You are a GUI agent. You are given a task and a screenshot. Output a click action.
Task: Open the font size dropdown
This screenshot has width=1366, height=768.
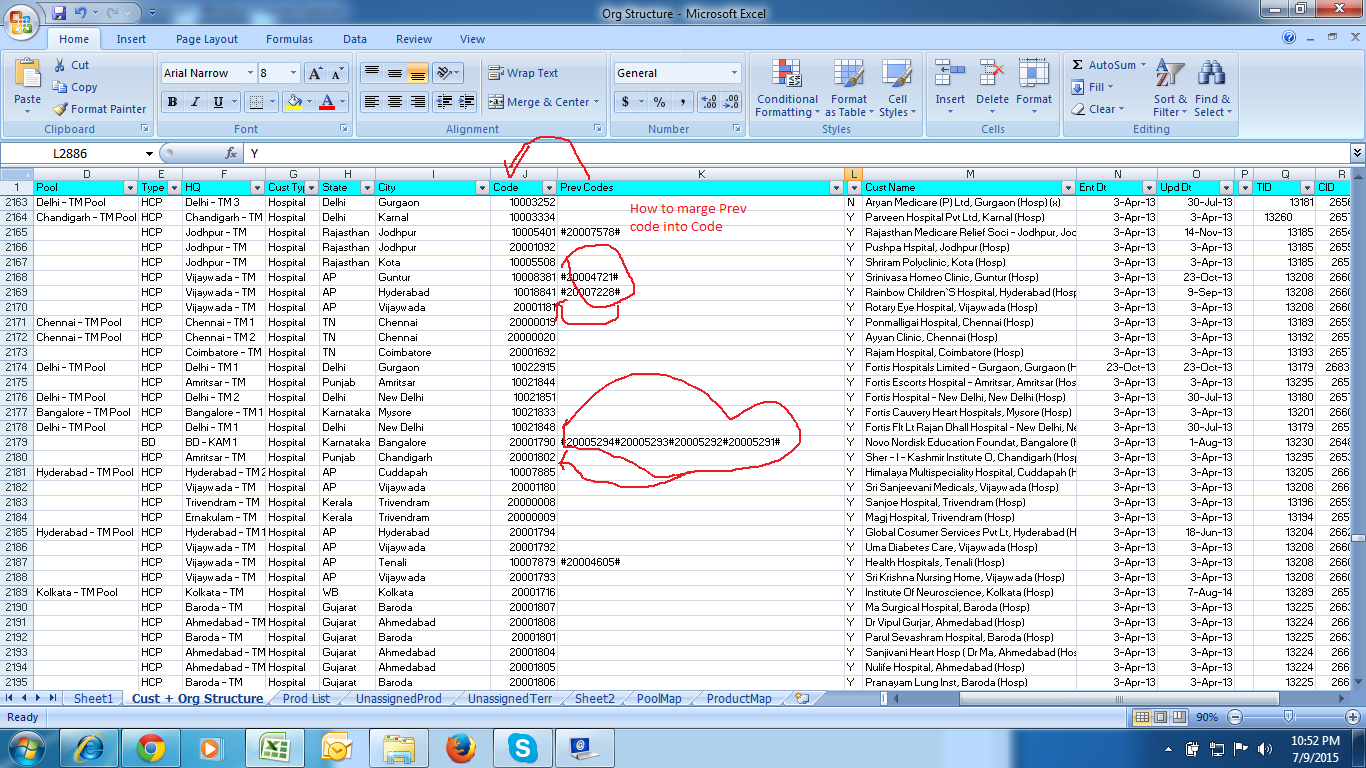pyautogui.click(x=293, y=73)
